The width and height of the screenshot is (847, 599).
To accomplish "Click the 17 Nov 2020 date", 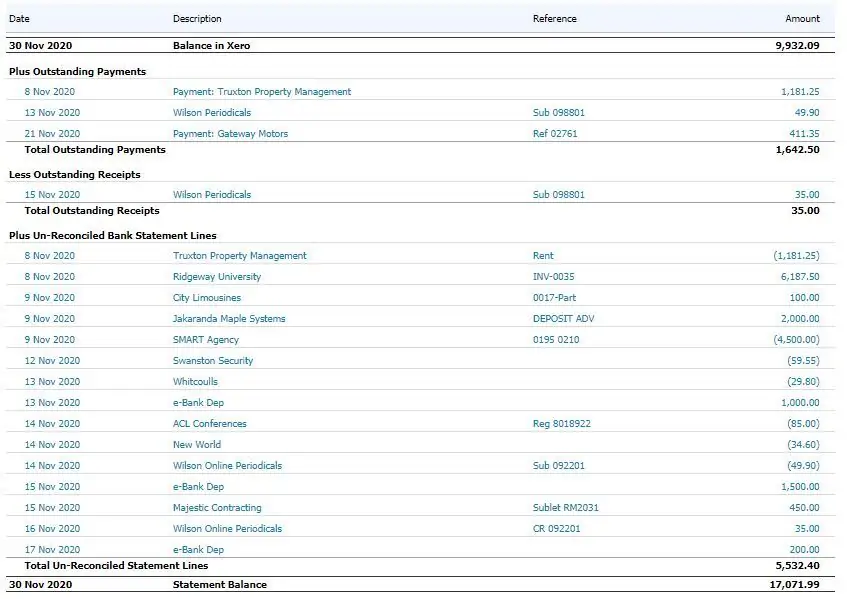I will pyautogui.click(x=52, y=550).
